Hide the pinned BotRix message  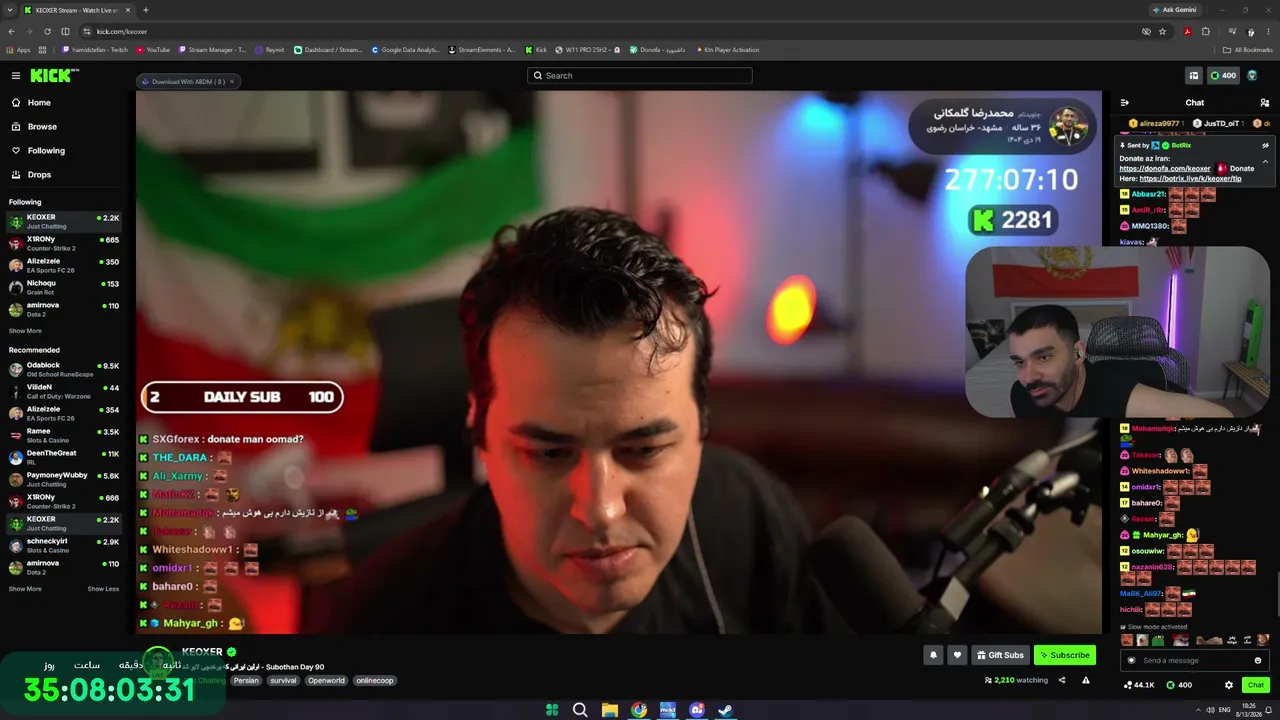(1265, 146)
